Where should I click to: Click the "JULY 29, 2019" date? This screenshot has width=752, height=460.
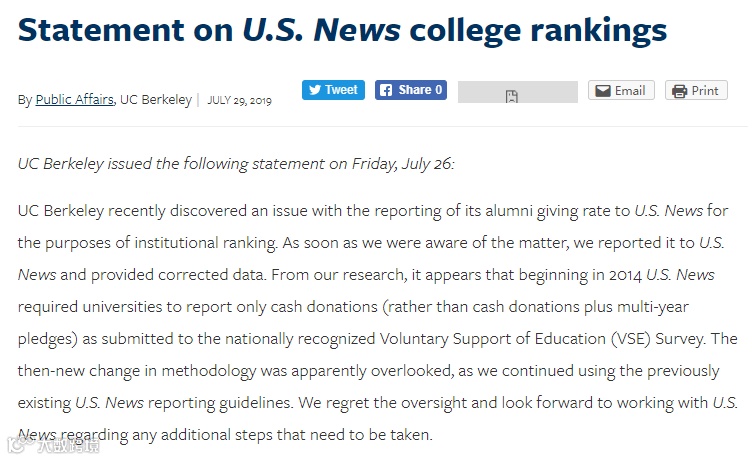240,100
